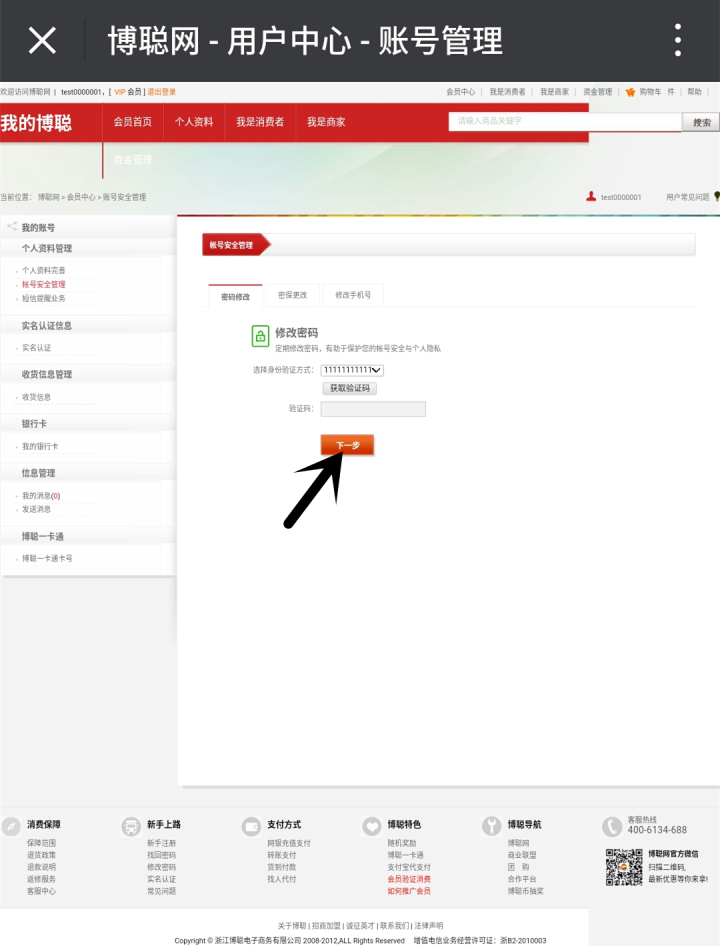Screen dimensions: 720x946
Task: Open 我的消息(0) in the sidebar
Action: 41,496
